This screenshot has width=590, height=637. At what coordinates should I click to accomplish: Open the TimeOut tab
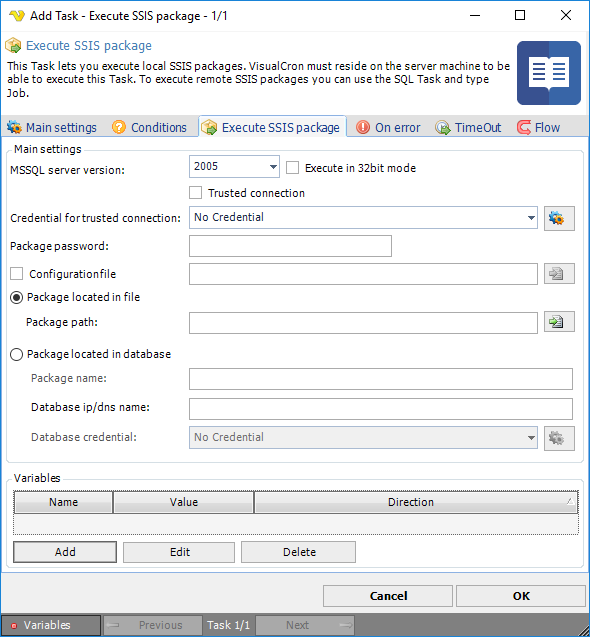click(x=468, y=128)
